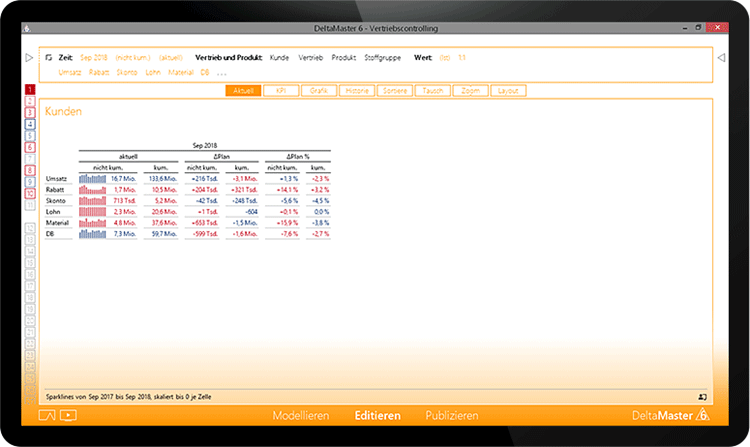Click the Rabatt sparkline

pos(93,190)
